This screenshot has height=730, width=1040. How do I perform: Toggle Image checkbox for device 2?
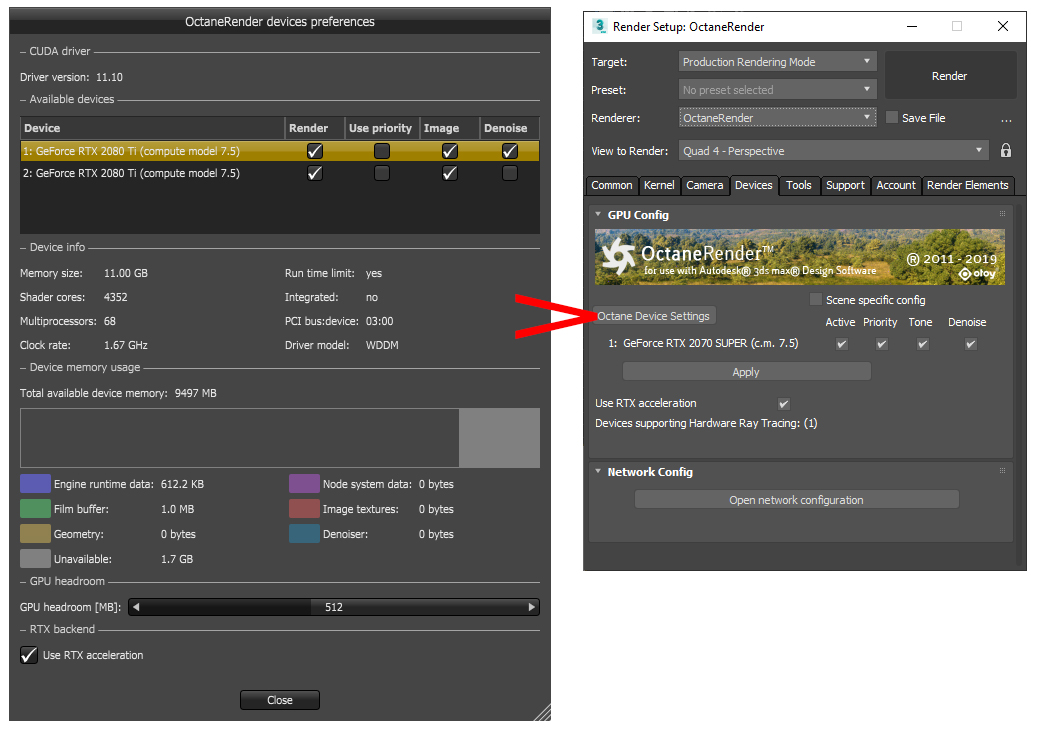pos(450,173)
